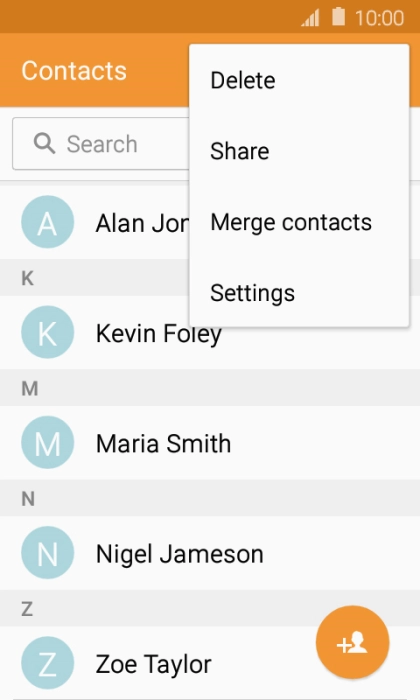Image resolution: width=420 pixels, height=700 pixels.
Task: Open Kevin Foley's round K avatar
Action: point(47,332)
